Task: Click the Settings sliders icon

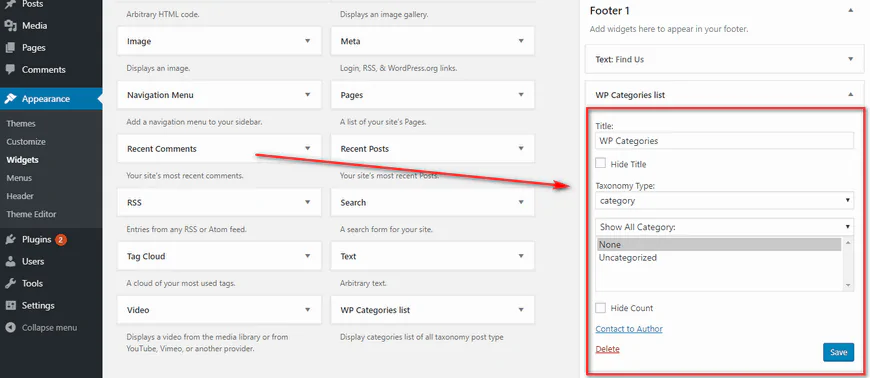Action: [10, 305]
